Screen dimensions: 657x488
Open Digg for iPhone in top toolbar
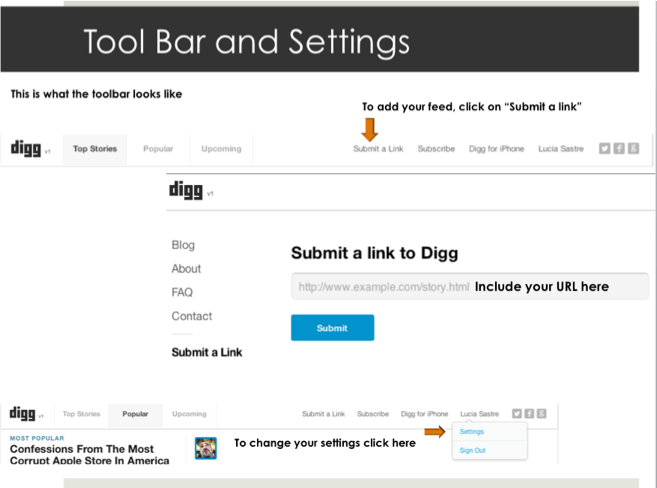pyautogui.click(x=497, y=149)
